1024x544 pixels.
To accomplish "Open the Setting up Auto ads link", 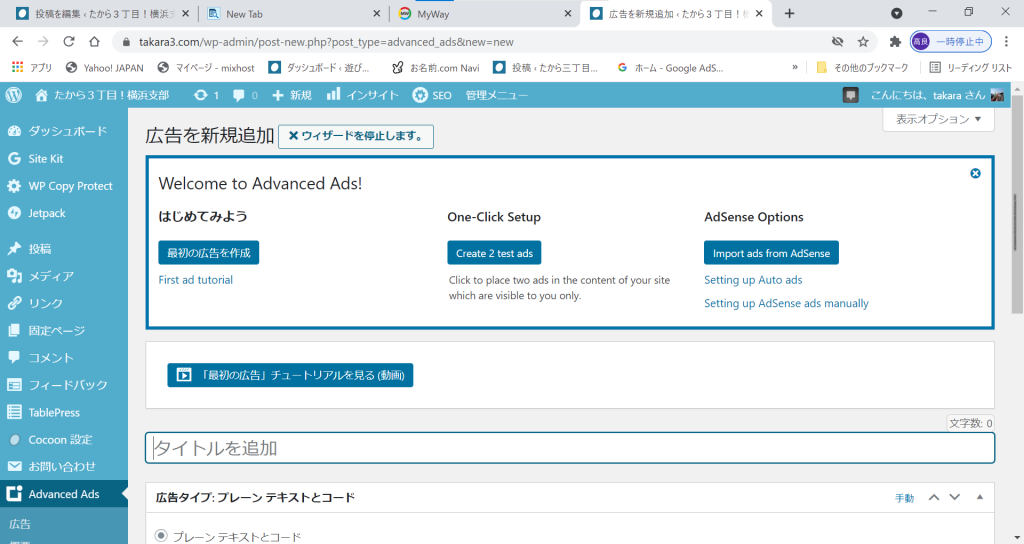I will (753, 280).
